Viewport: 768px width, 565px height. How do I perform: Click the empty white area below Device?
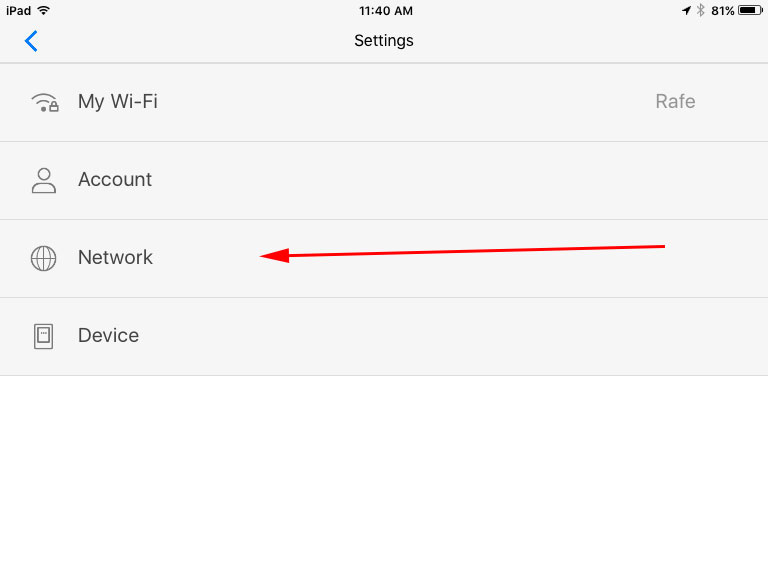point(384,470)
